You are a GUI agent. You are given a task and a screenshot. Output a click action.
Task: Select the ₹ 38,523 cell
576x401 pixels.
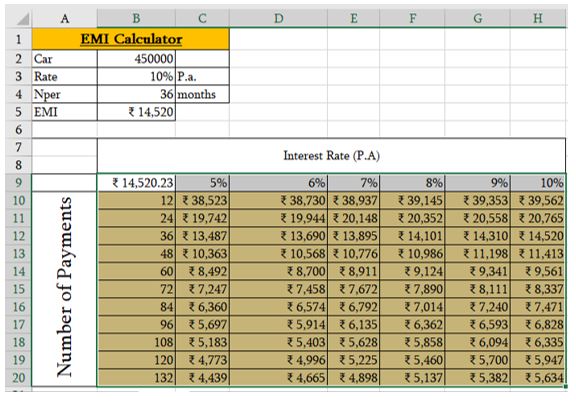(203, 200)
